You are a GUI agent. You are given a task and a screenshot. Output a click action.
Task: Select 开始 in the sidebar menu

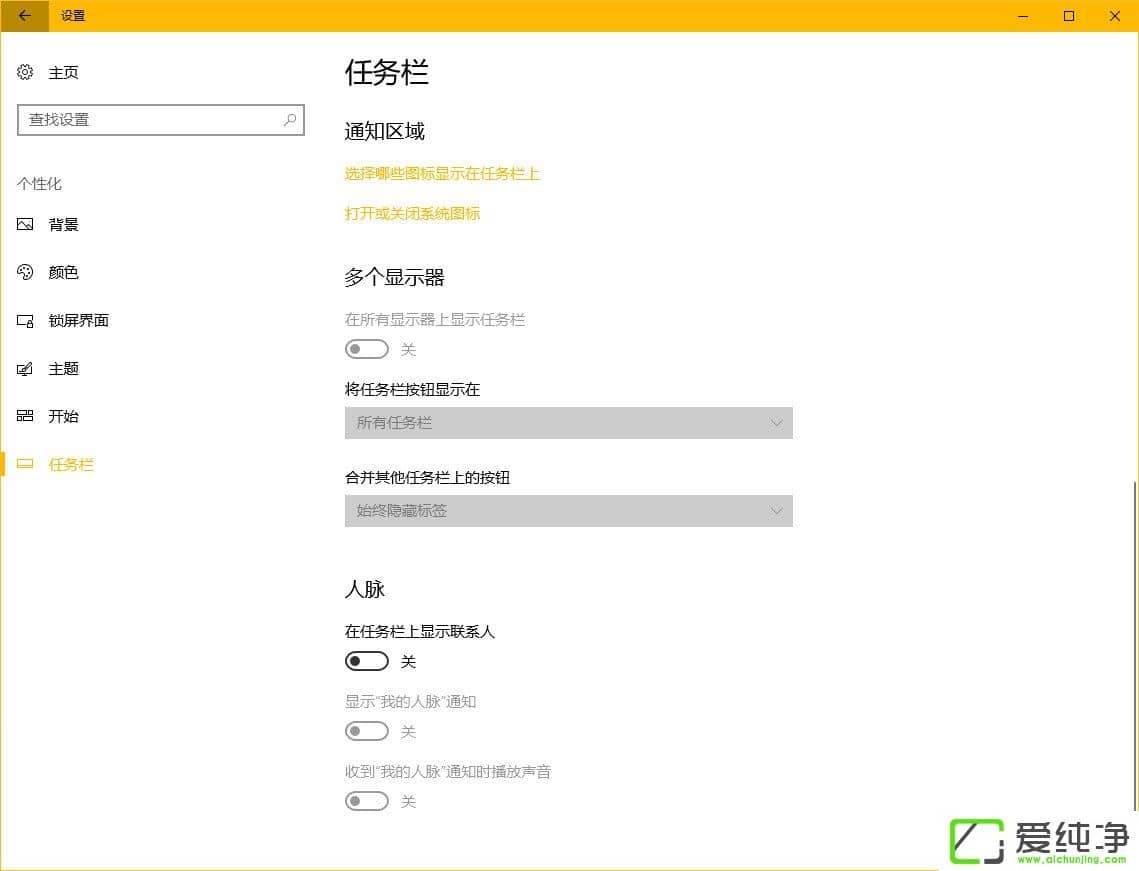click(63, 416)
